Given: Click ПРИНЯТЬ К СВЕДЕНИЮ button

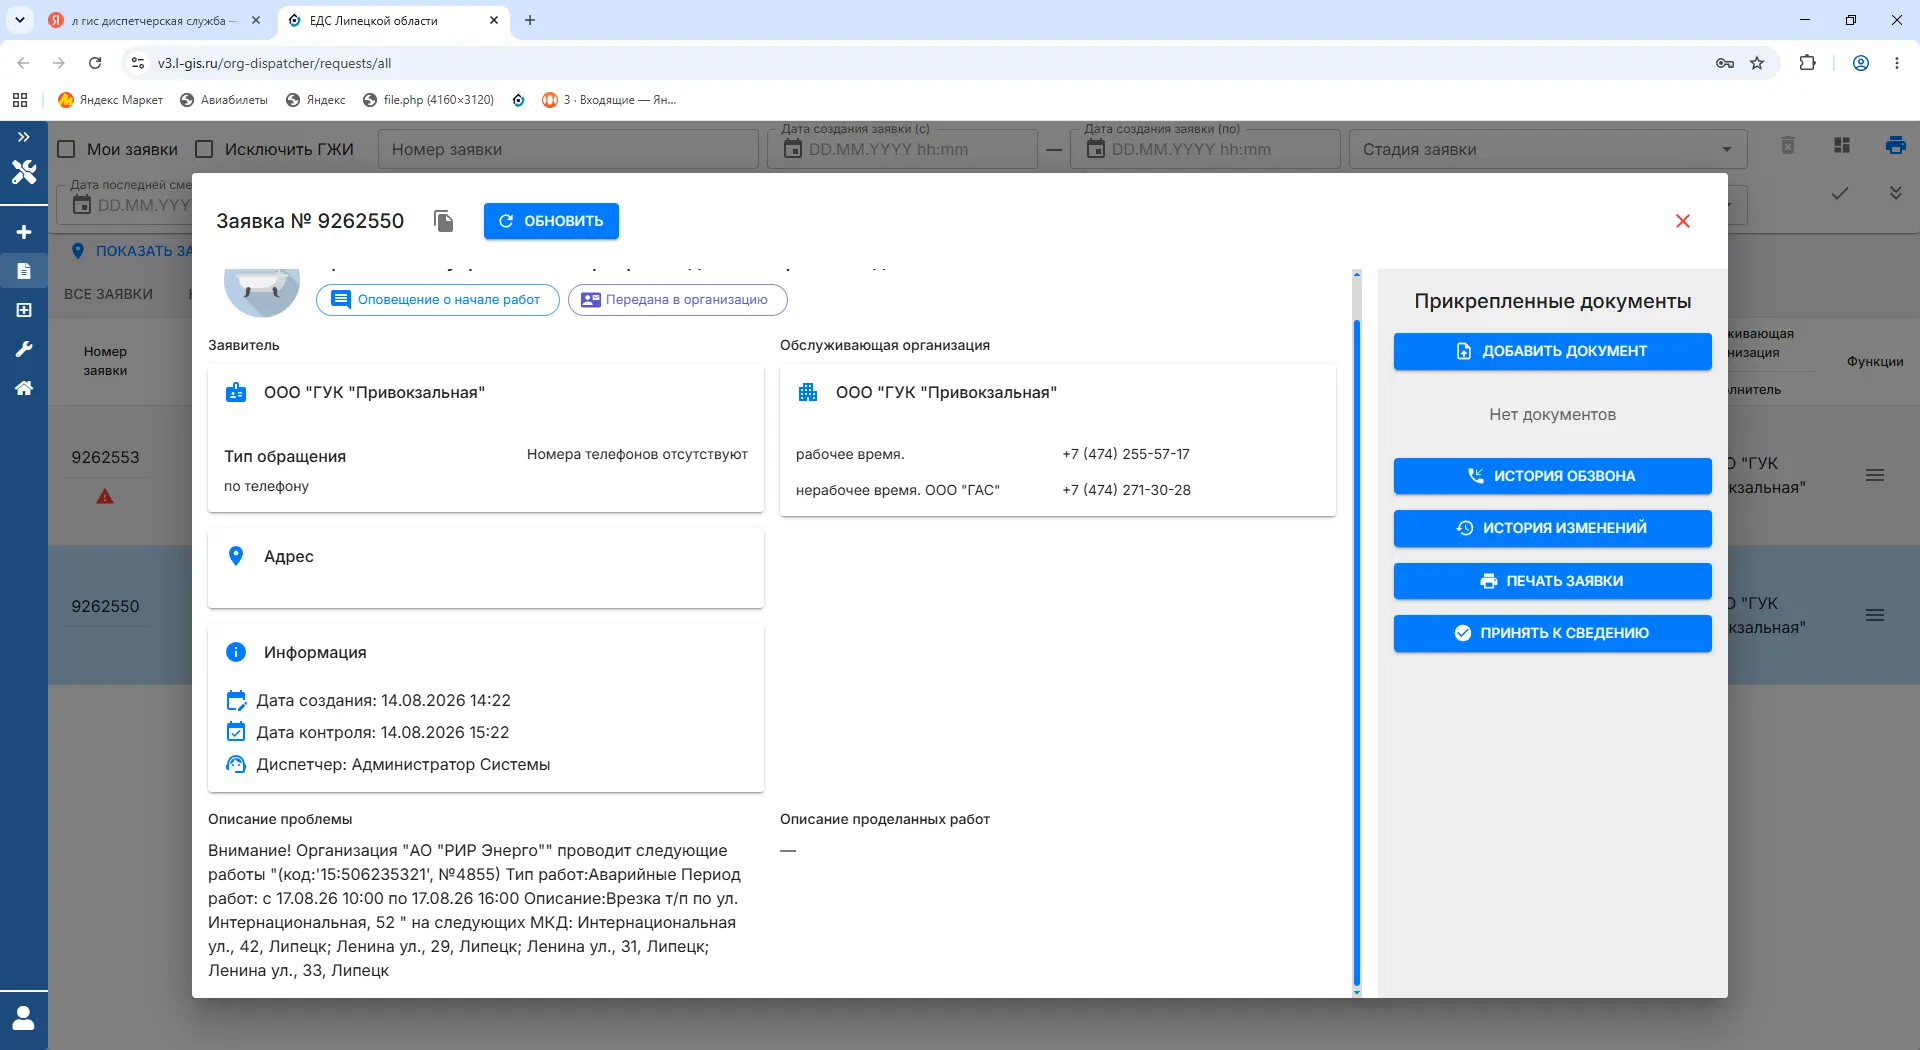Looking at the screenshot, I should coord(1552,633).
